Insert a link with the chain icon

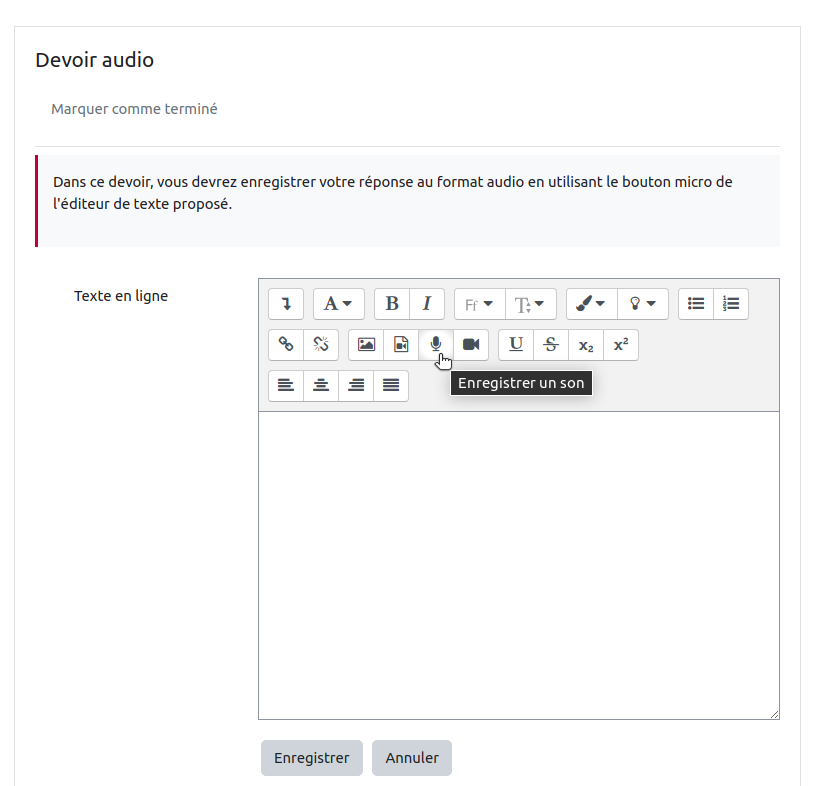pos(286,344)
